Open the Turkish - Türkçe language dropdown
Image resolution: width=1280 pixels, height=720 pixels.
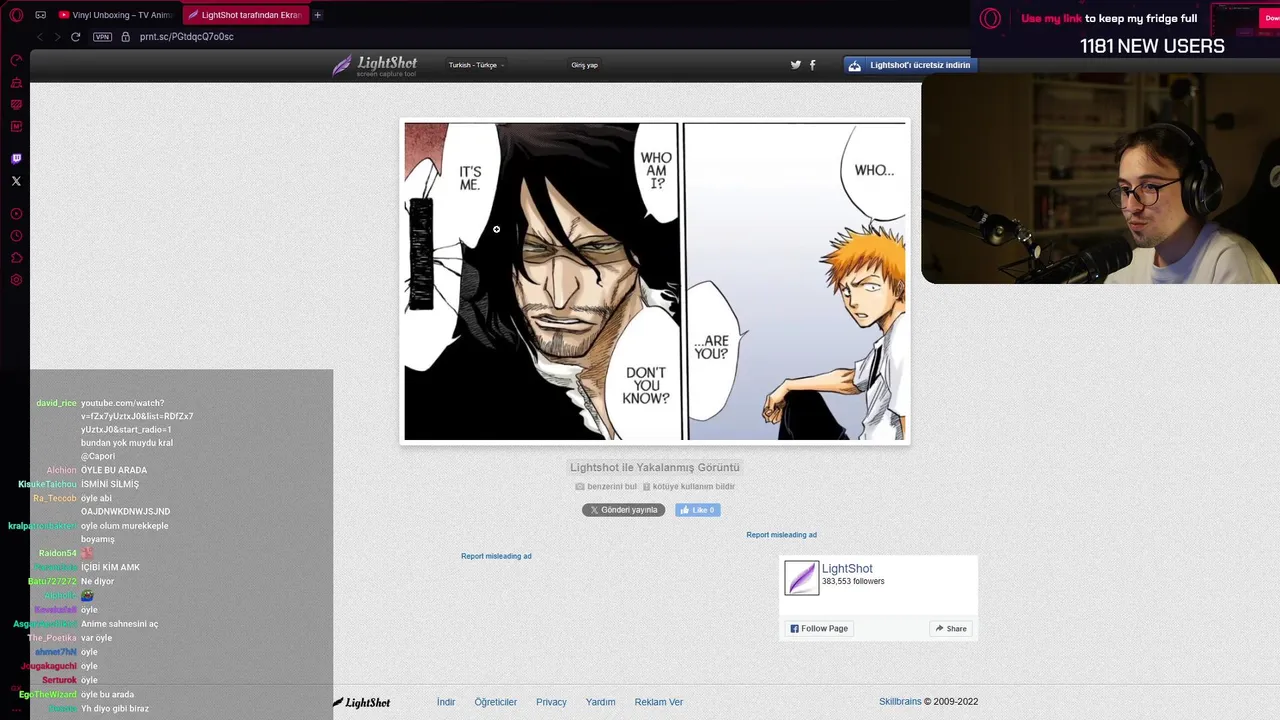[476, 65]
